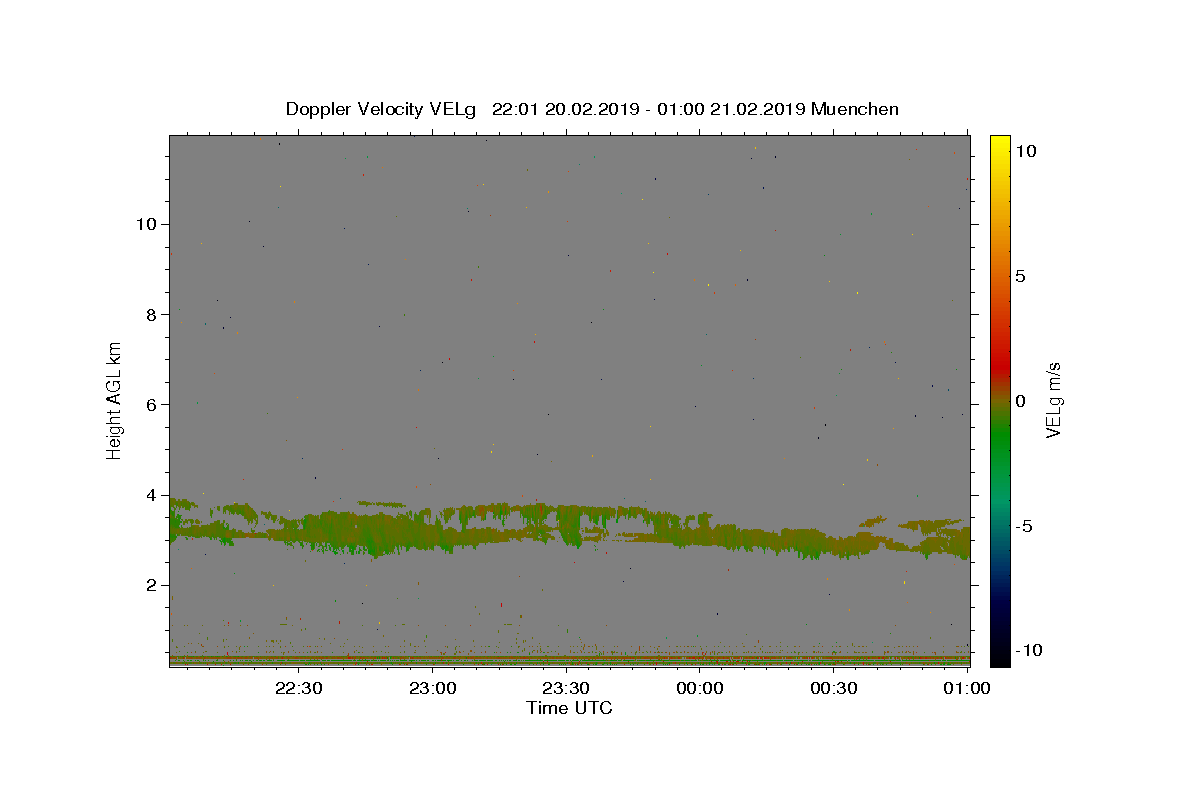The image size is (1200, 800).
Task: Click the height tick label 10
Action: [x=145, y=224]
